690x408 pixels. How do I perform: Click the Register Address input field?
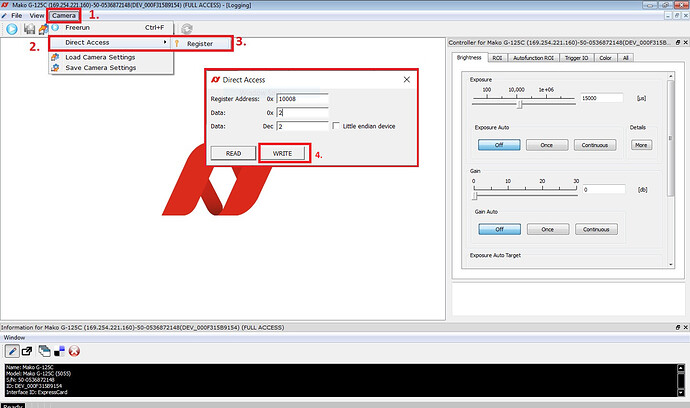(302, 99)
